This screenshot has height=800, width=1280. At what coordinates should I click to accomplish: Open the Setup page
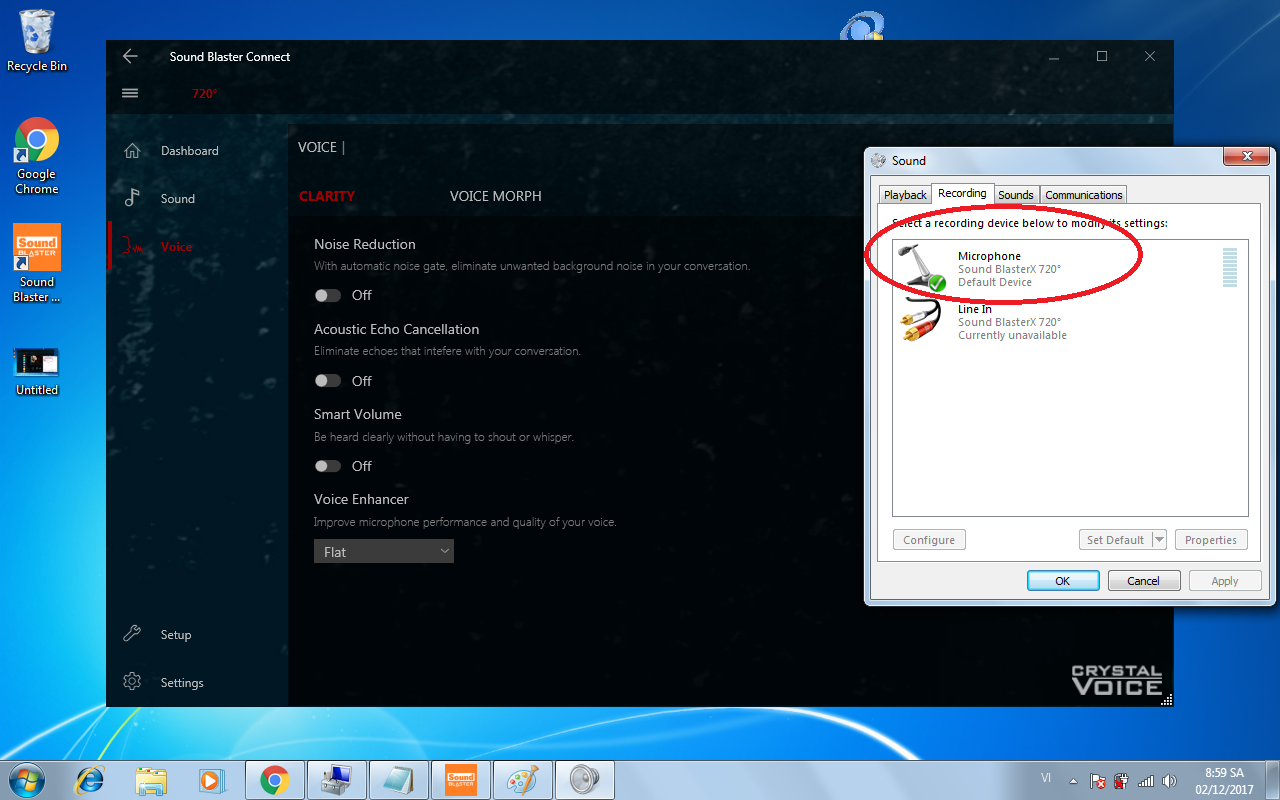(x=175, y=635)
